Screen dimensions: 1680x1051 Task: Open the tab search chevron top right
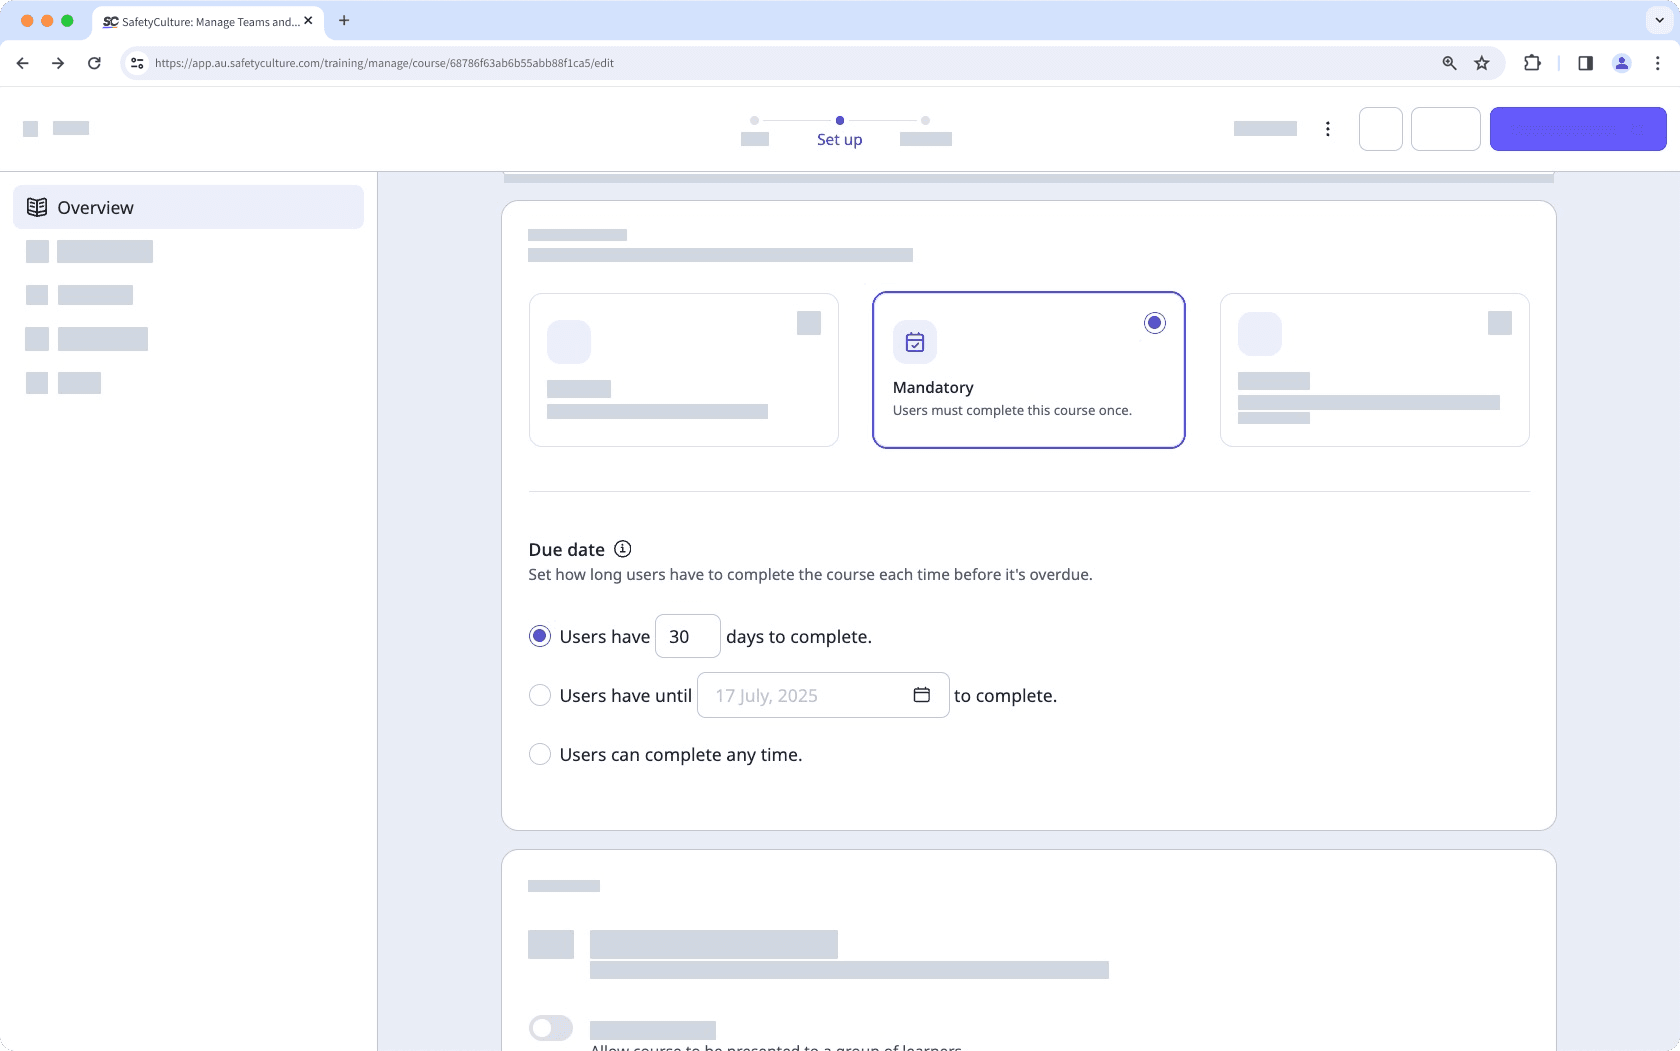[1657, 20]
